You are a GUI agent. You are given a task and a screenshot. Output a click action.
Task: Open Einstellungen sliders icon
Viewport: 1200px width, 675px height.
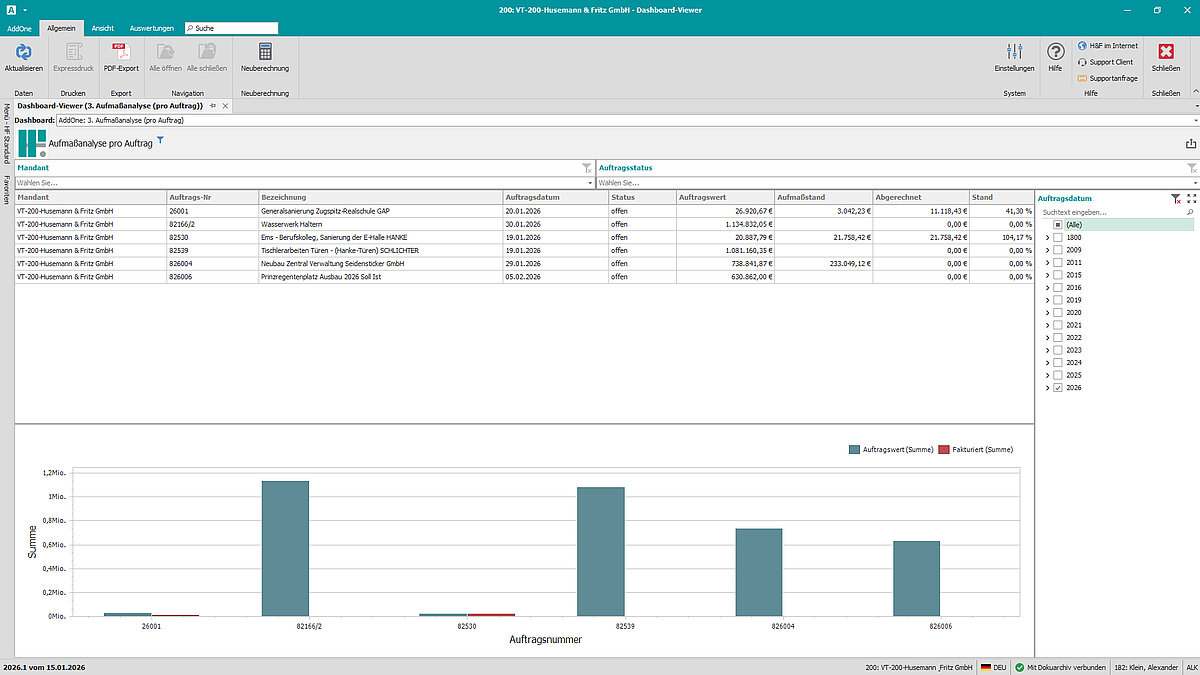(x=1014, y=52)
